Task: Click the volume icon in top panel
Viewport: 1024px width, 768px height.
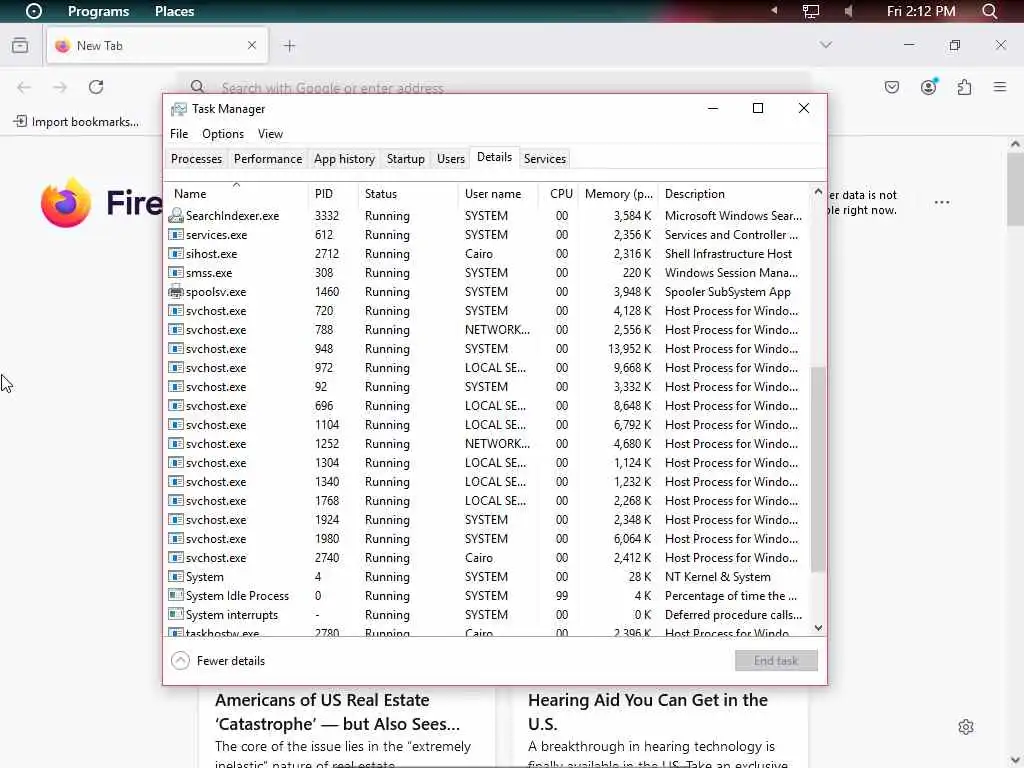Action: click(x=848, y=11)
